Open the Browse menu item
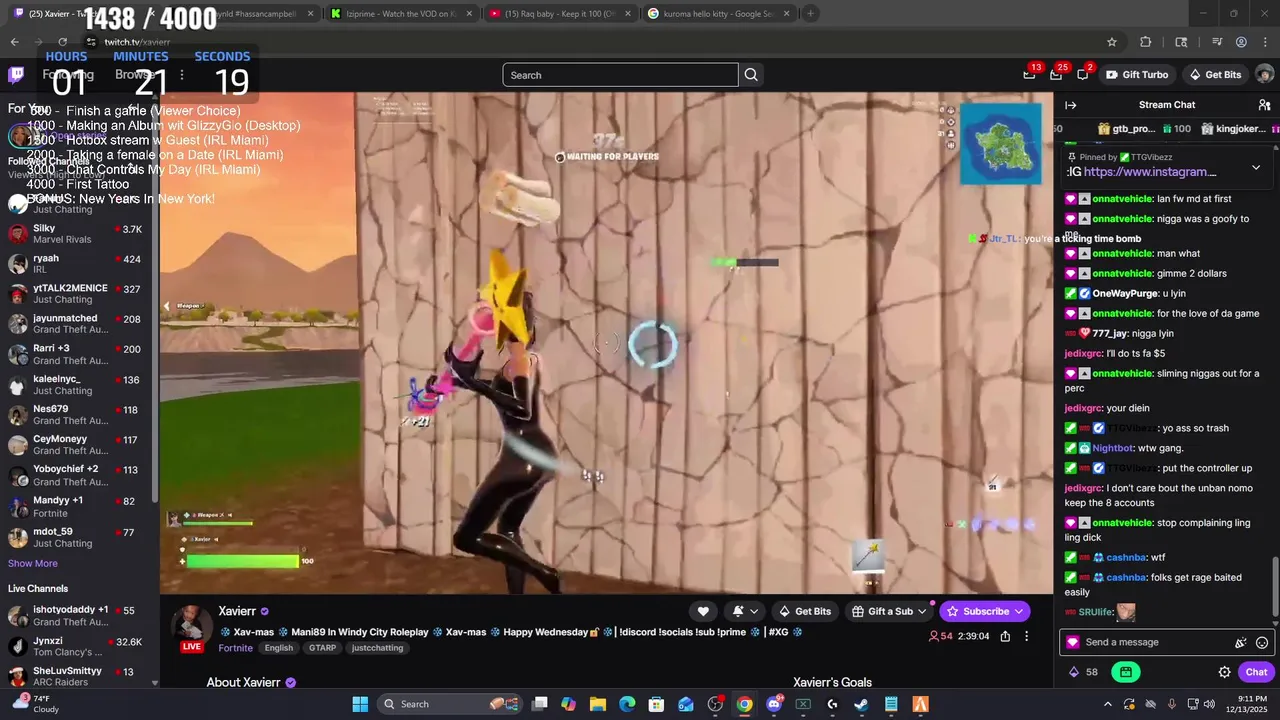 pos(134,75)
